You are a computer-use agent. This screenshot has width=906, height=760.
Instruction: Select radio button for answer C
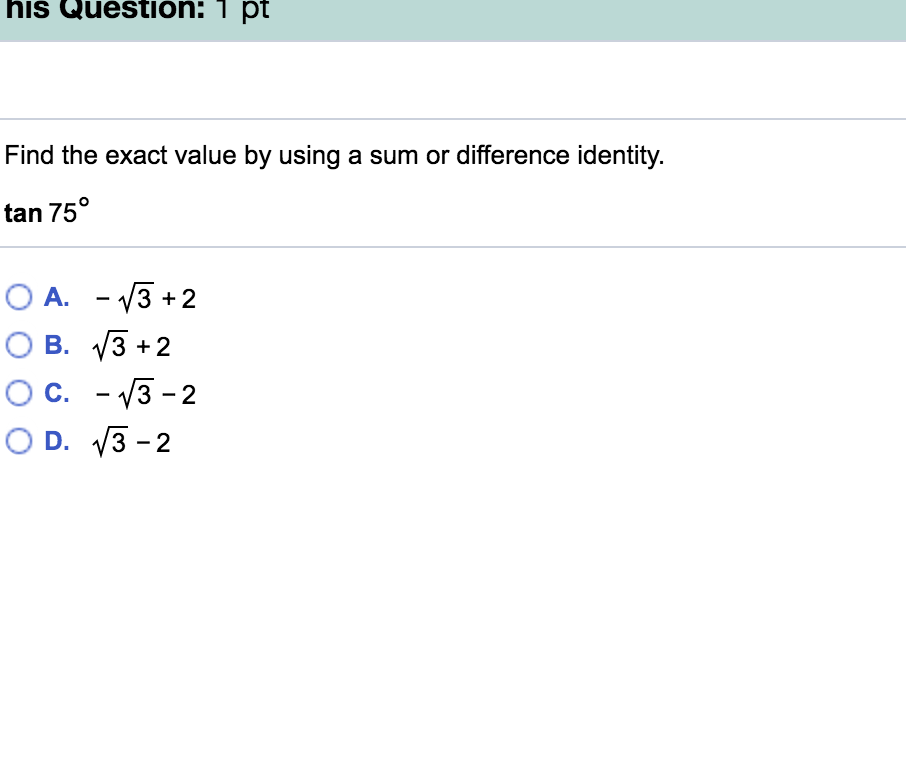(18, 390)
